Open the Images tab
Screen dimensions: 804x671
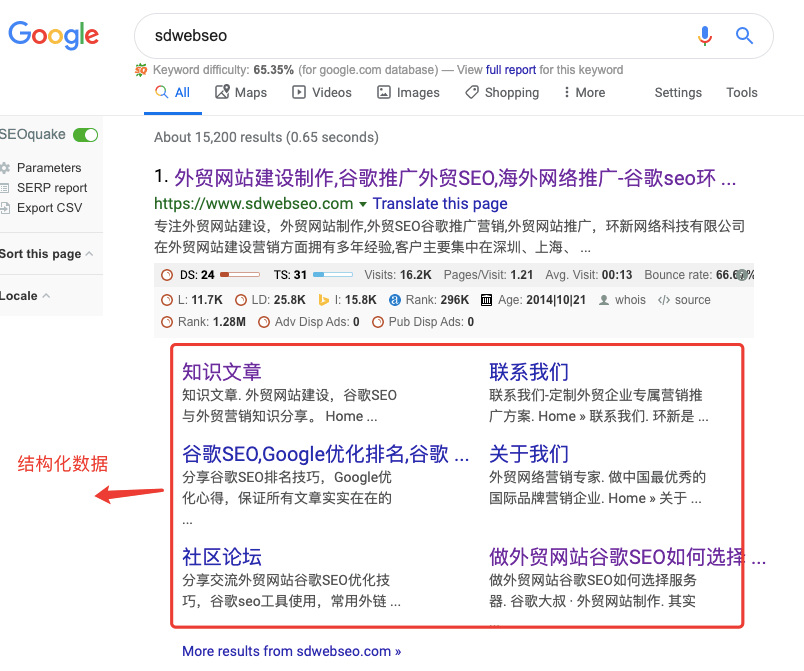coord(409,92)
